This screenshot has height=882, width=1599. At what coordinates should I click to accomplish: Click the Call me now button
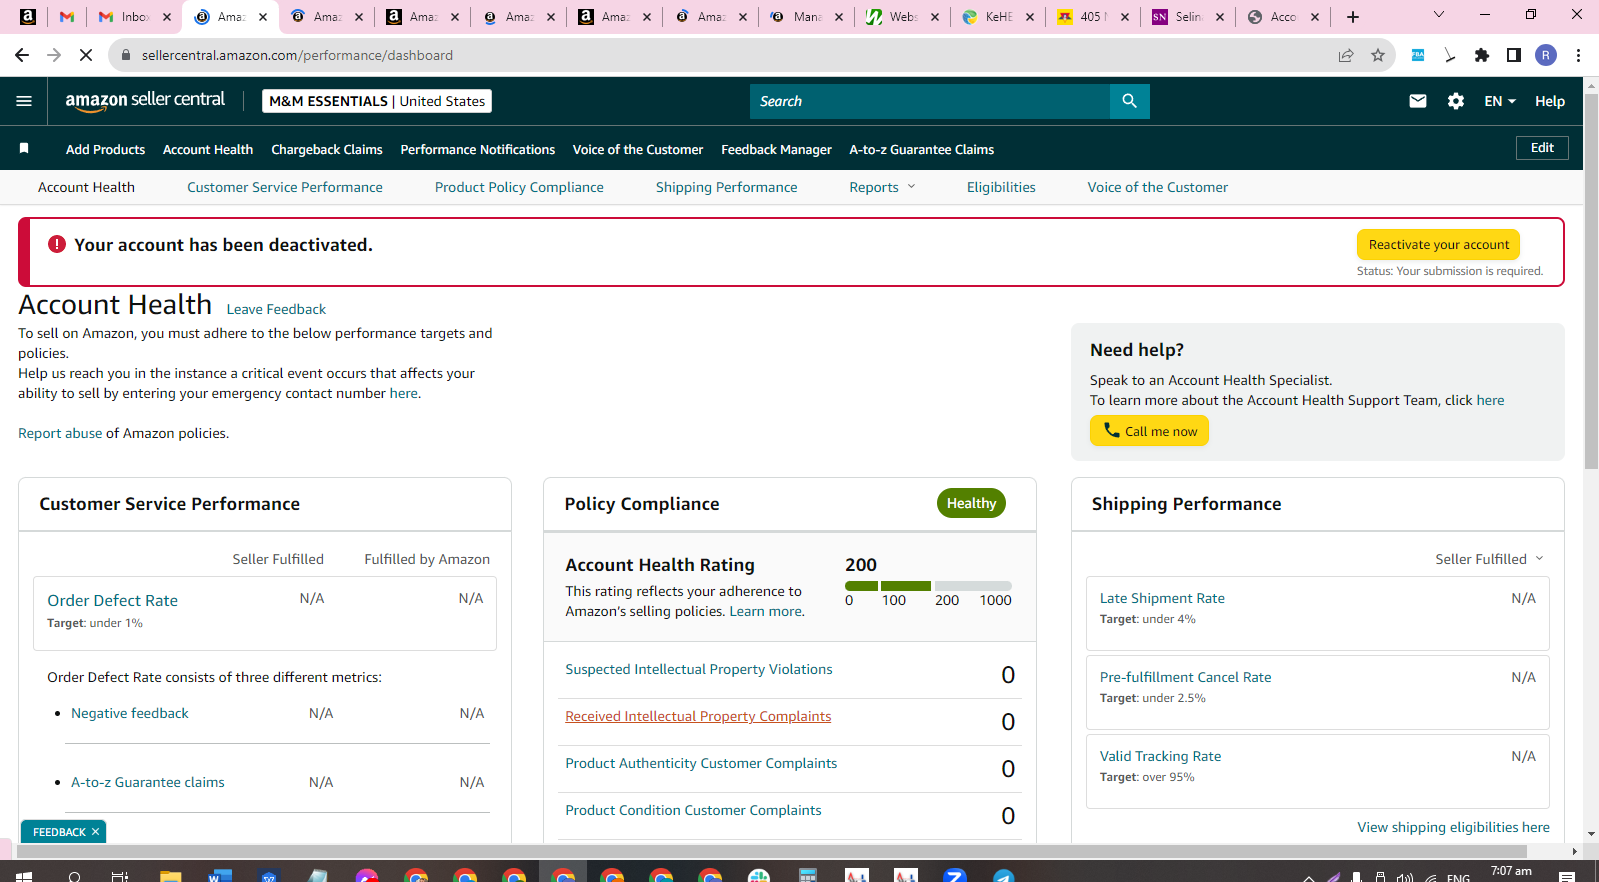tap(1149, 431)
